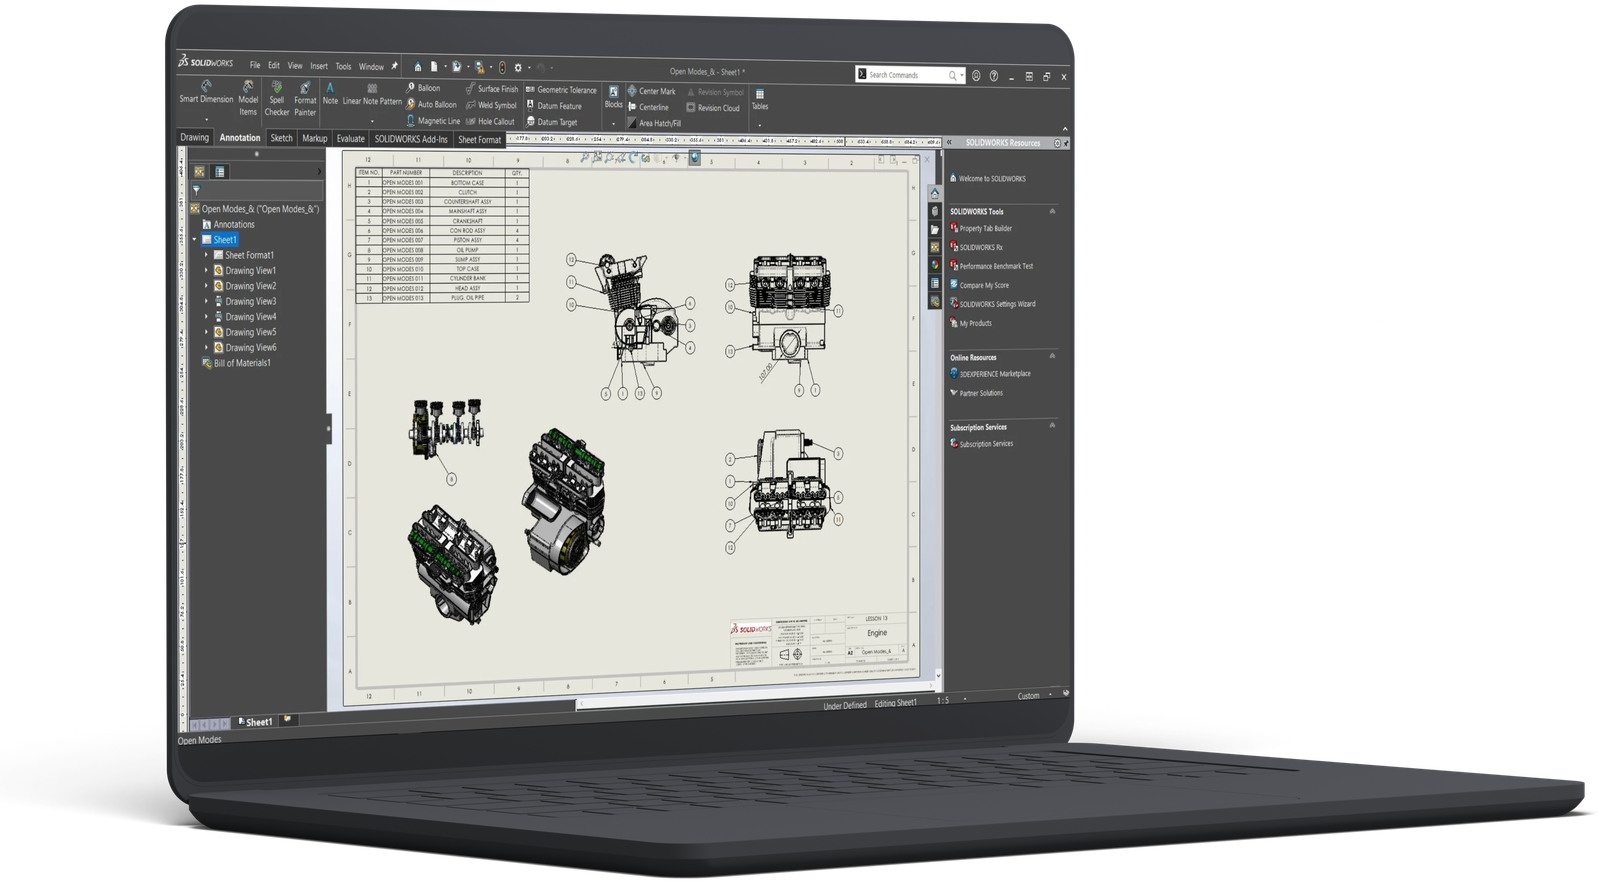Screen dimensions: 1600x882
Task: Pin the SOLIDWORKS menu bar
Action: (x=394, y=66)
